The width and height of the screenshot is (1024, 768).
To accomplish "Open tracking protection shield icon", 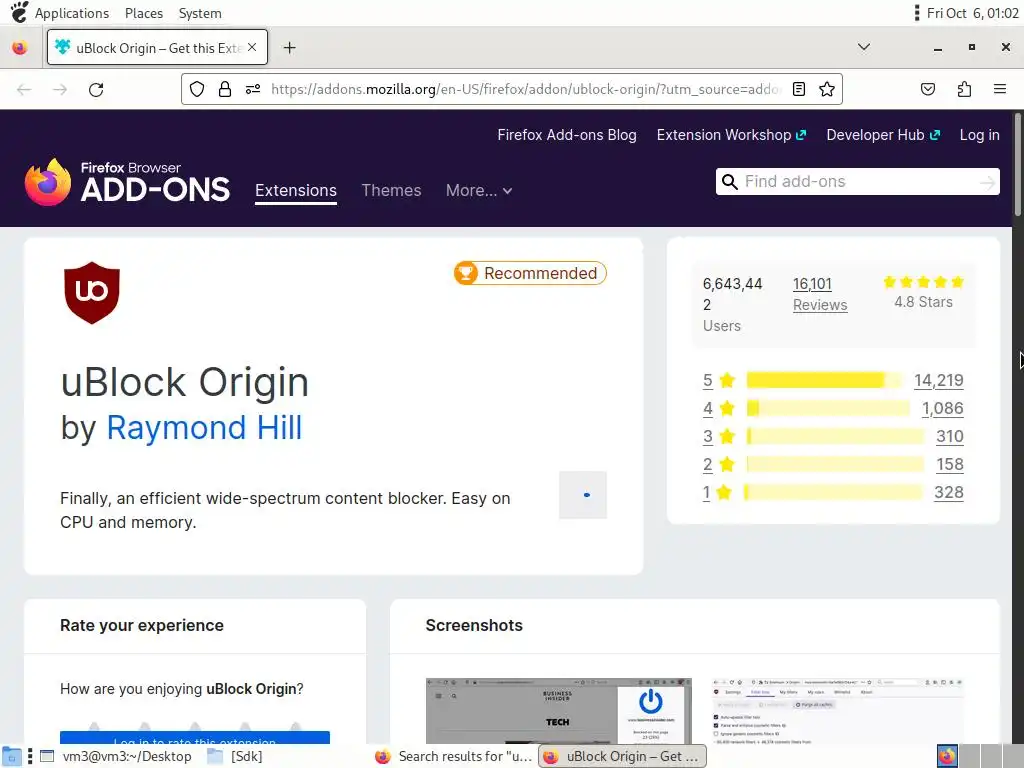I will pos(197,89).
